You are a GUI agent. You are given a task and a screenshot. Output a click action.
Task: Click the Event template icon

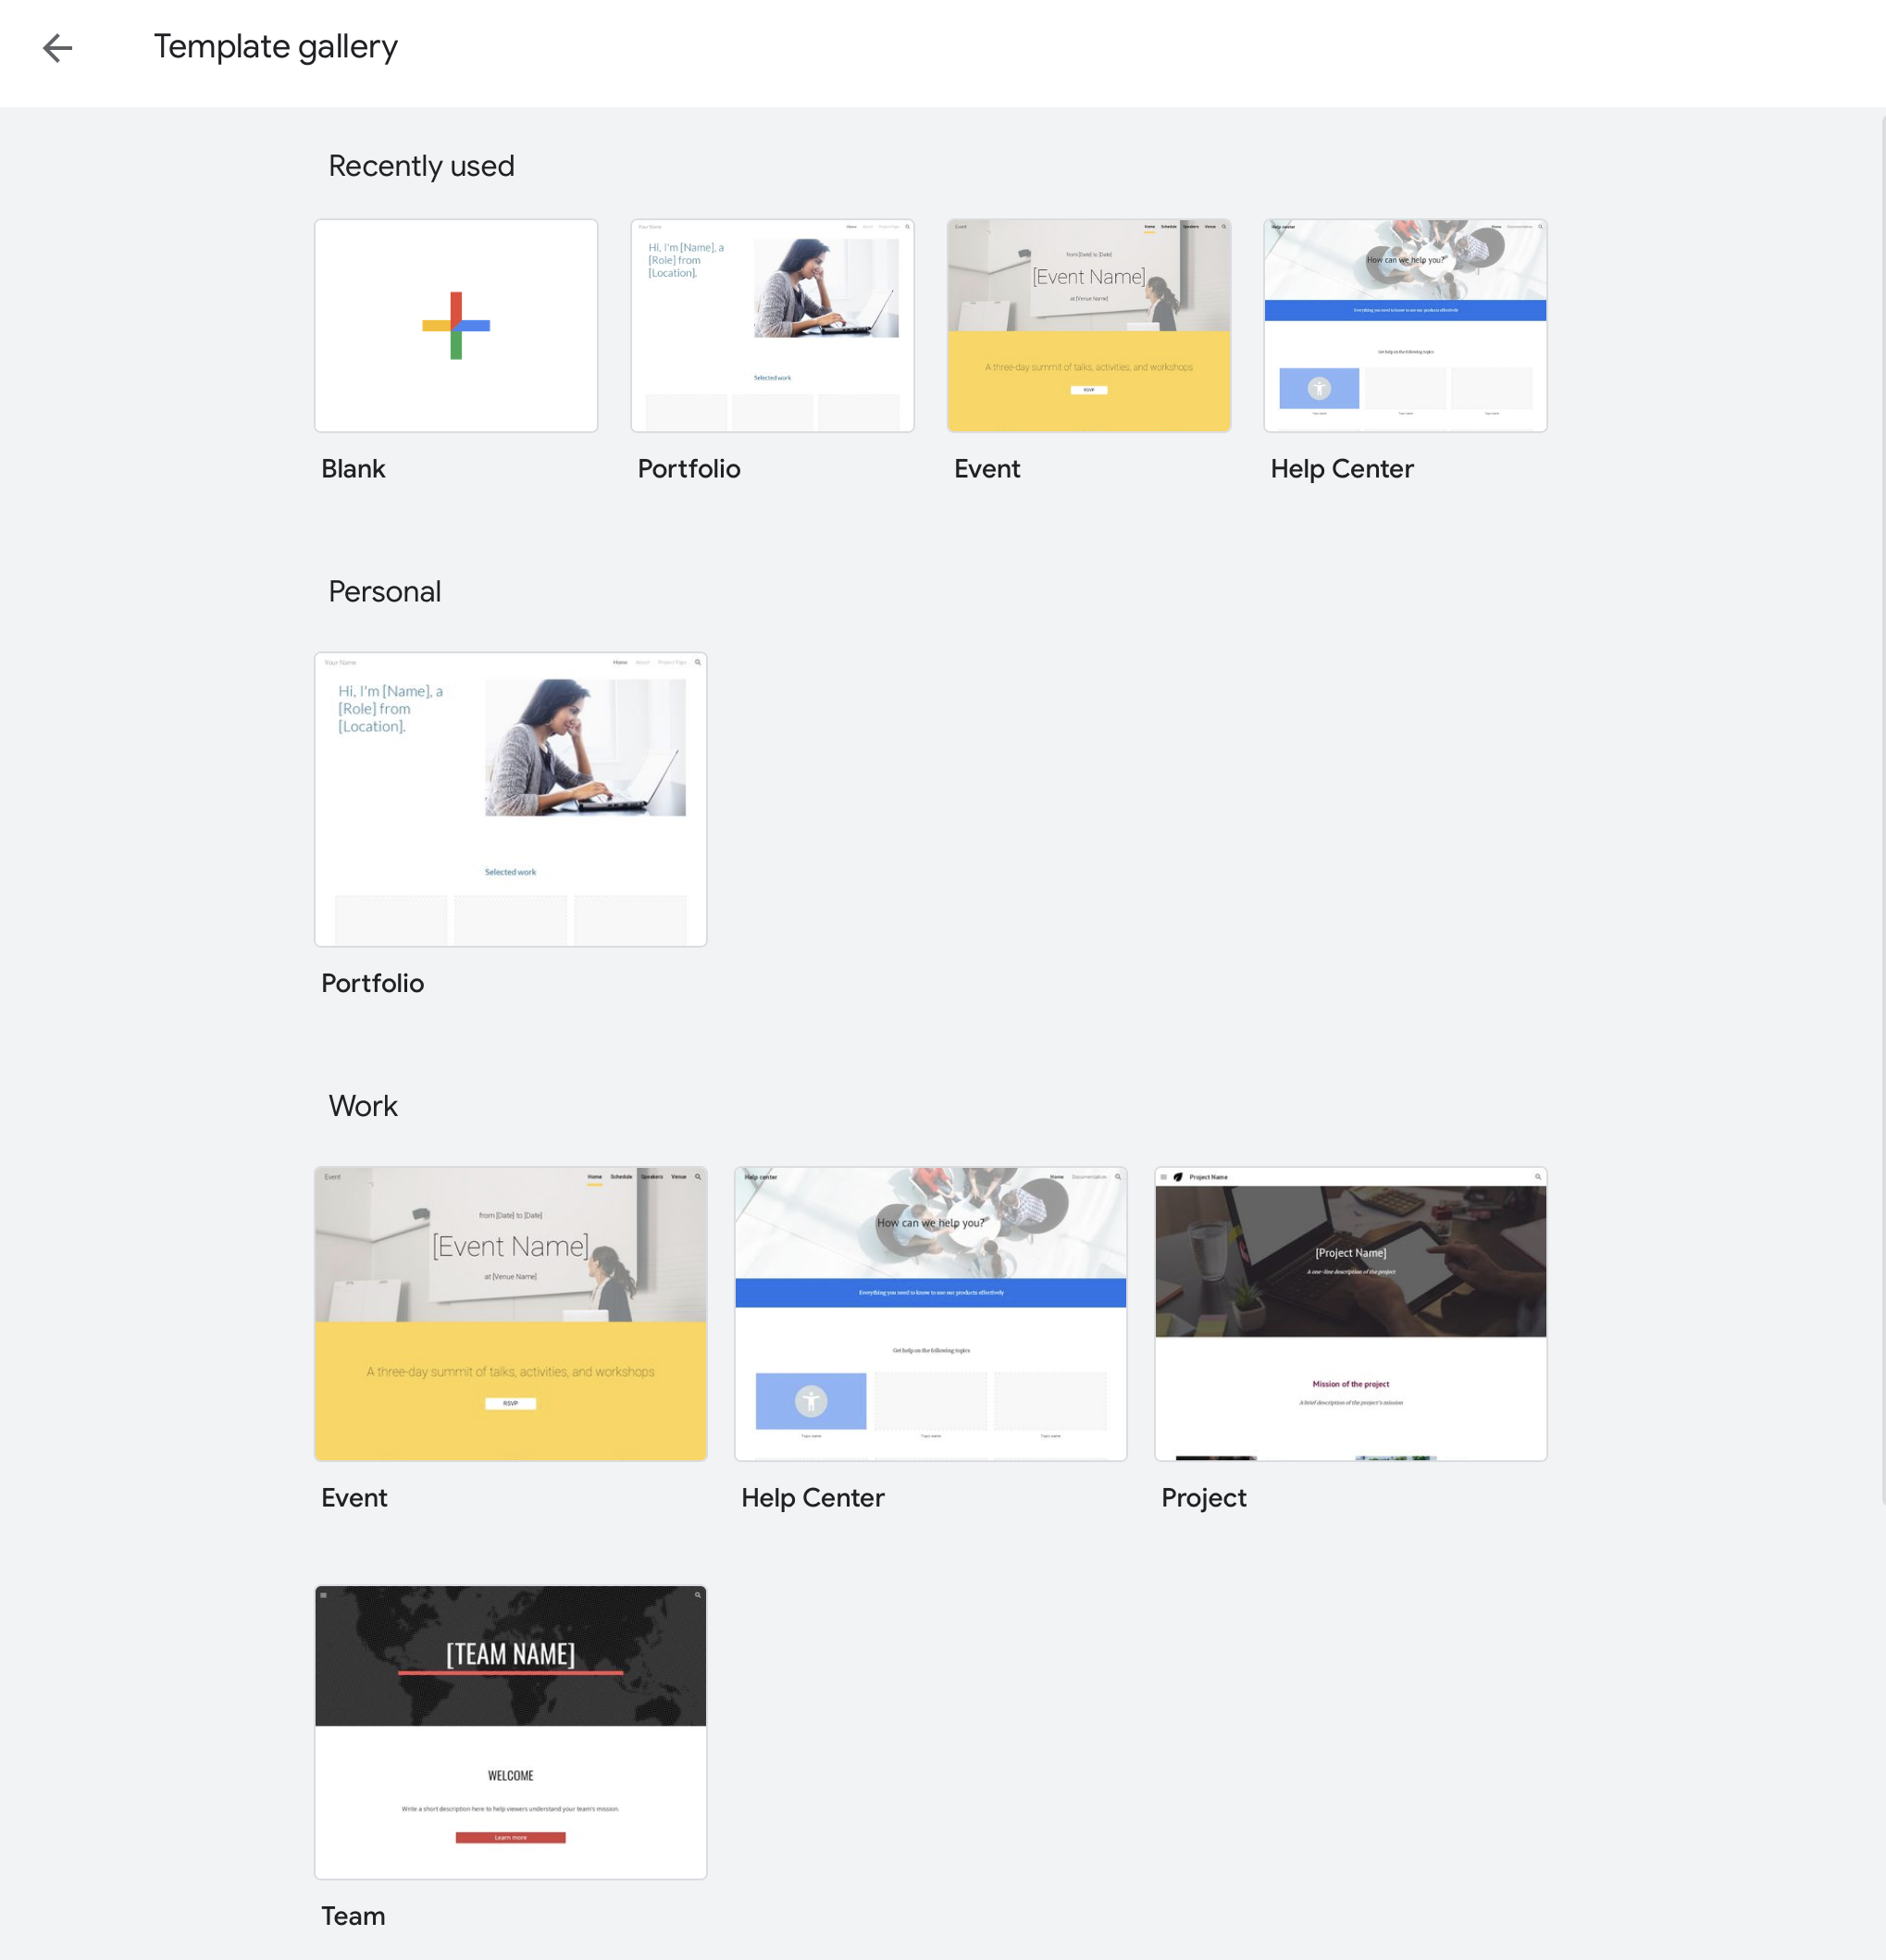pyautogui.click(x=1090, y=324)
